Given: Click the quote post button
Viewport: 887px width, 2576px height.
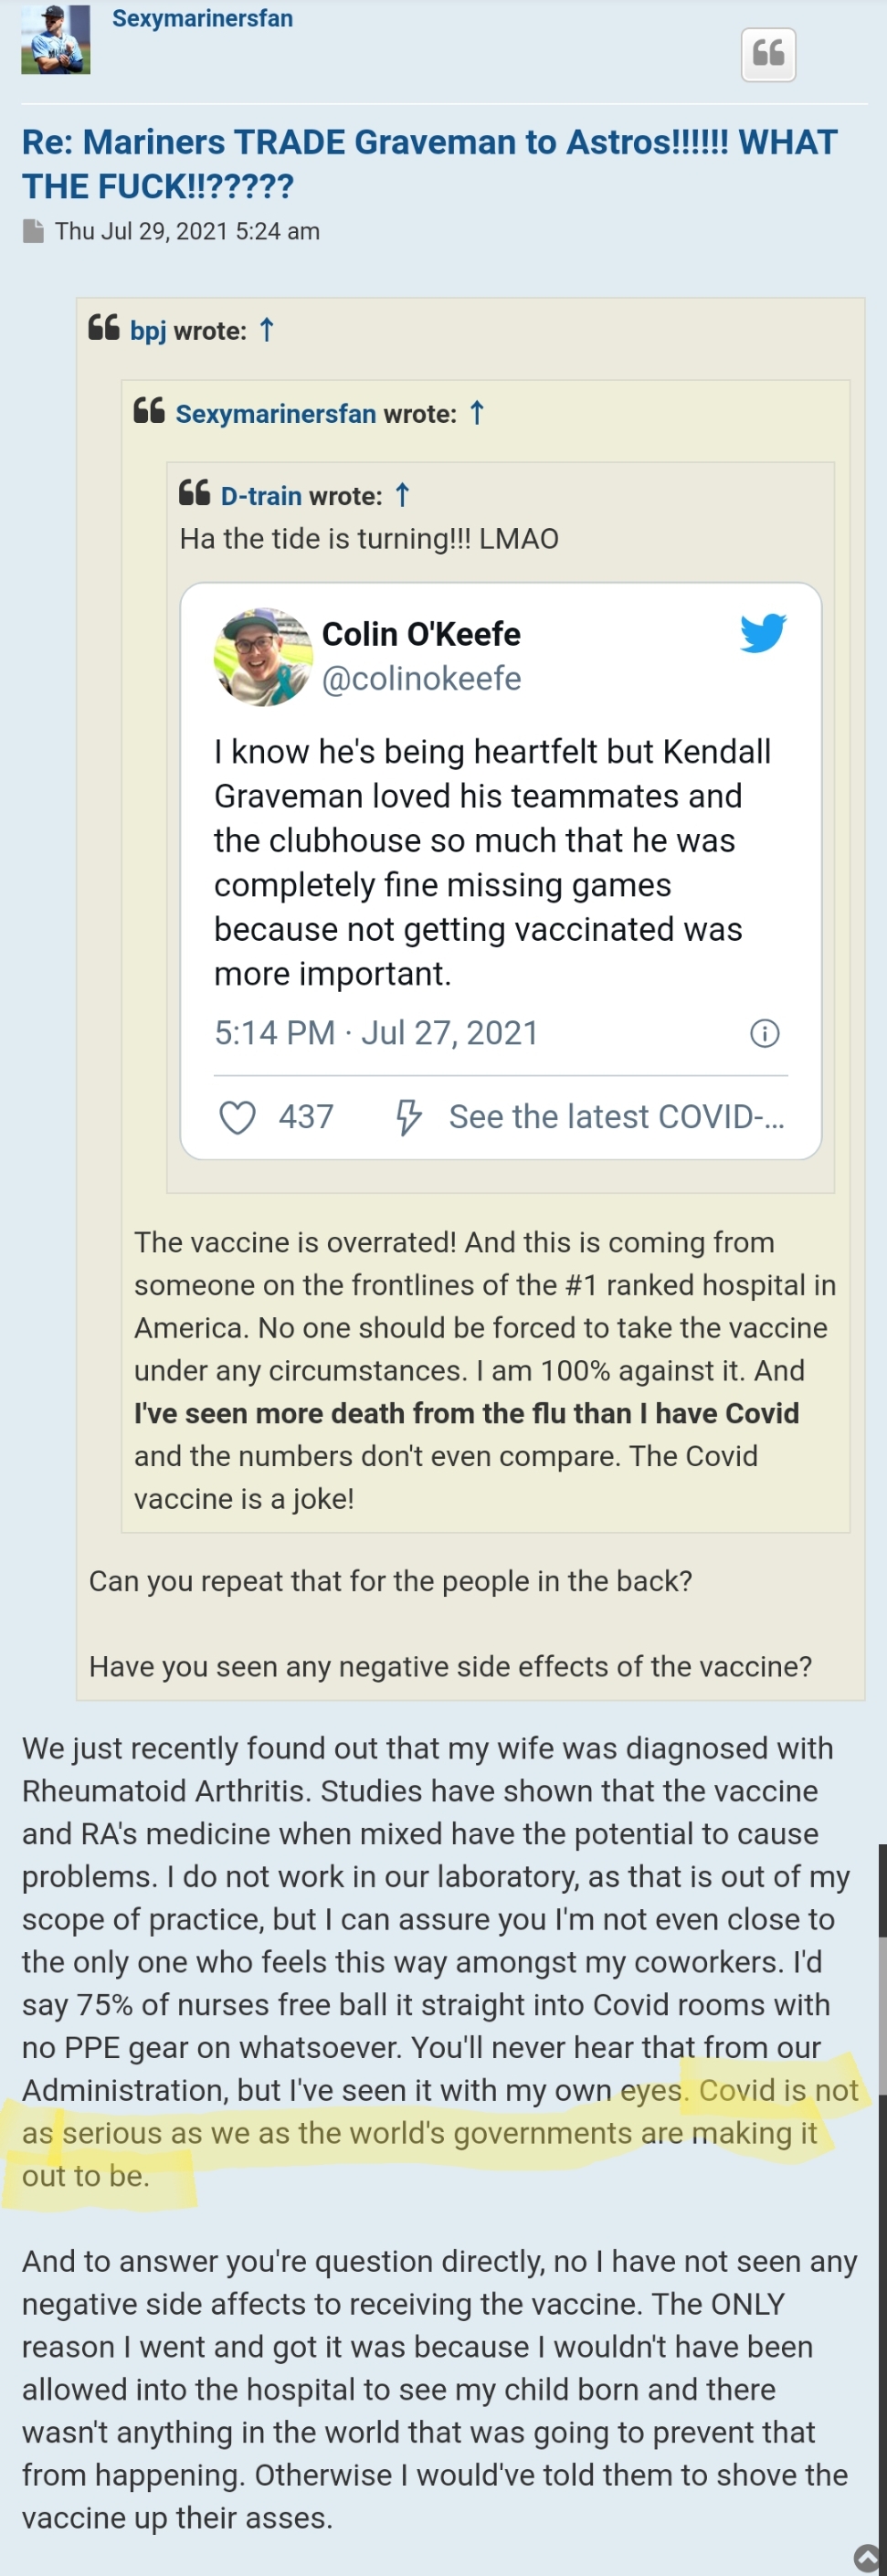Looking at the screenshot, I should (x=768, y=54).
